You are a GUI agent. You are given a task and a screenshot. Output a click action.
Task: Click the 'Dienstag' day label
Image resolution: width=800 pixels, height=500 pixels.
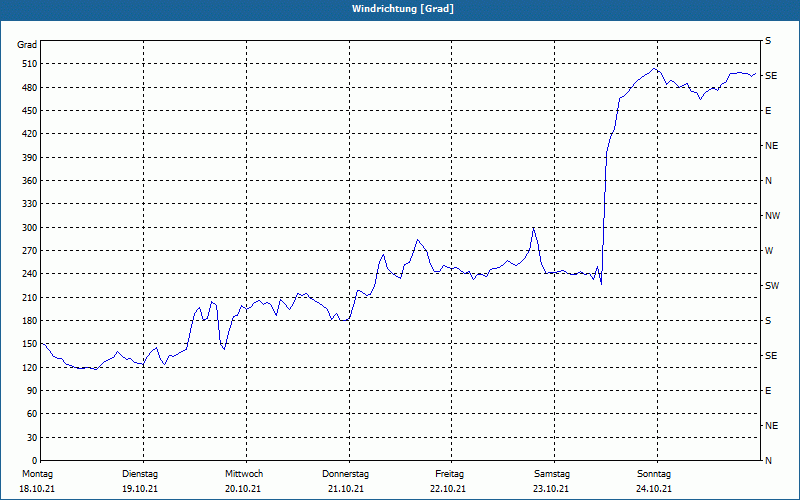140,474
